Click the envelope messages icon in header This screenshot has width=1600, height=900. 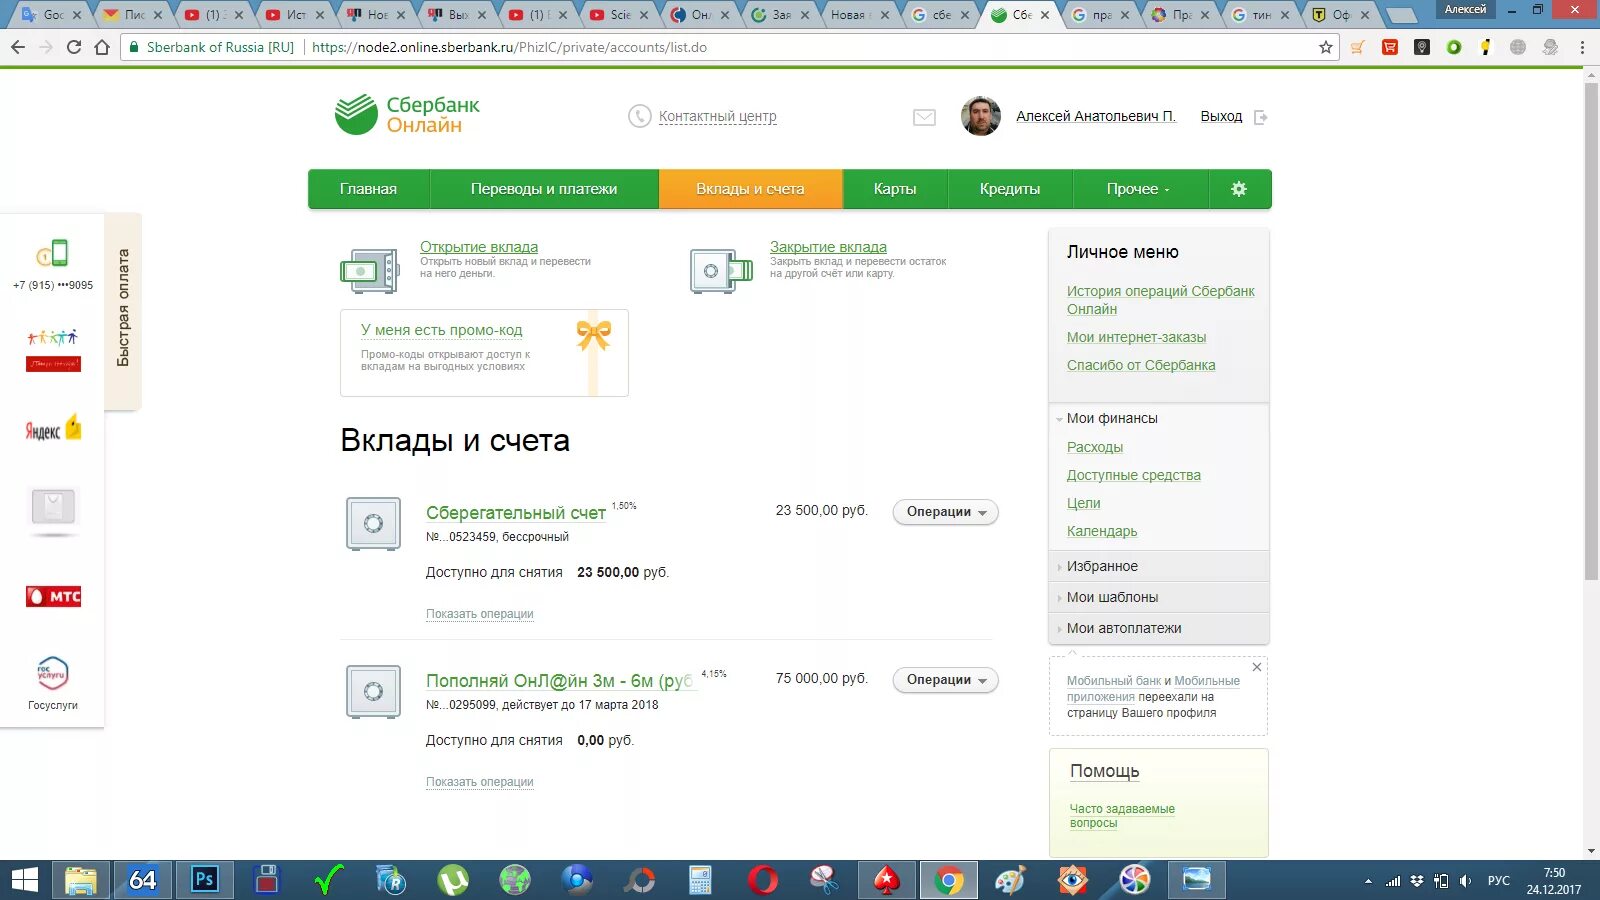(925, 117)
